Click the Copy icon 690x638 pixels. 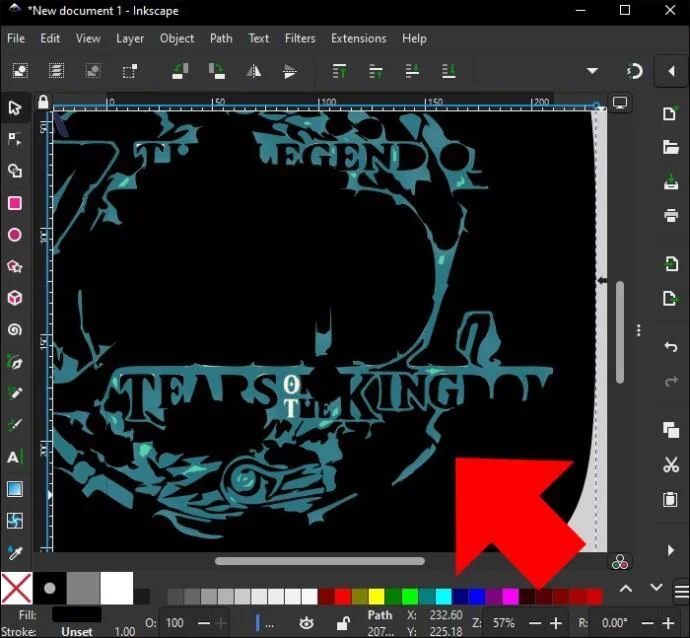click(x=671, y=430)
